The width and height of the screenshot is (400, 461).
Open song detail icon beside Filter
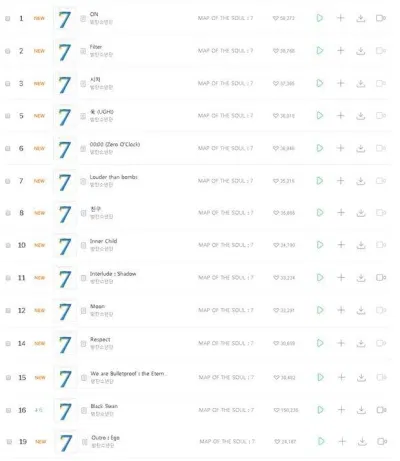(83, 51)
